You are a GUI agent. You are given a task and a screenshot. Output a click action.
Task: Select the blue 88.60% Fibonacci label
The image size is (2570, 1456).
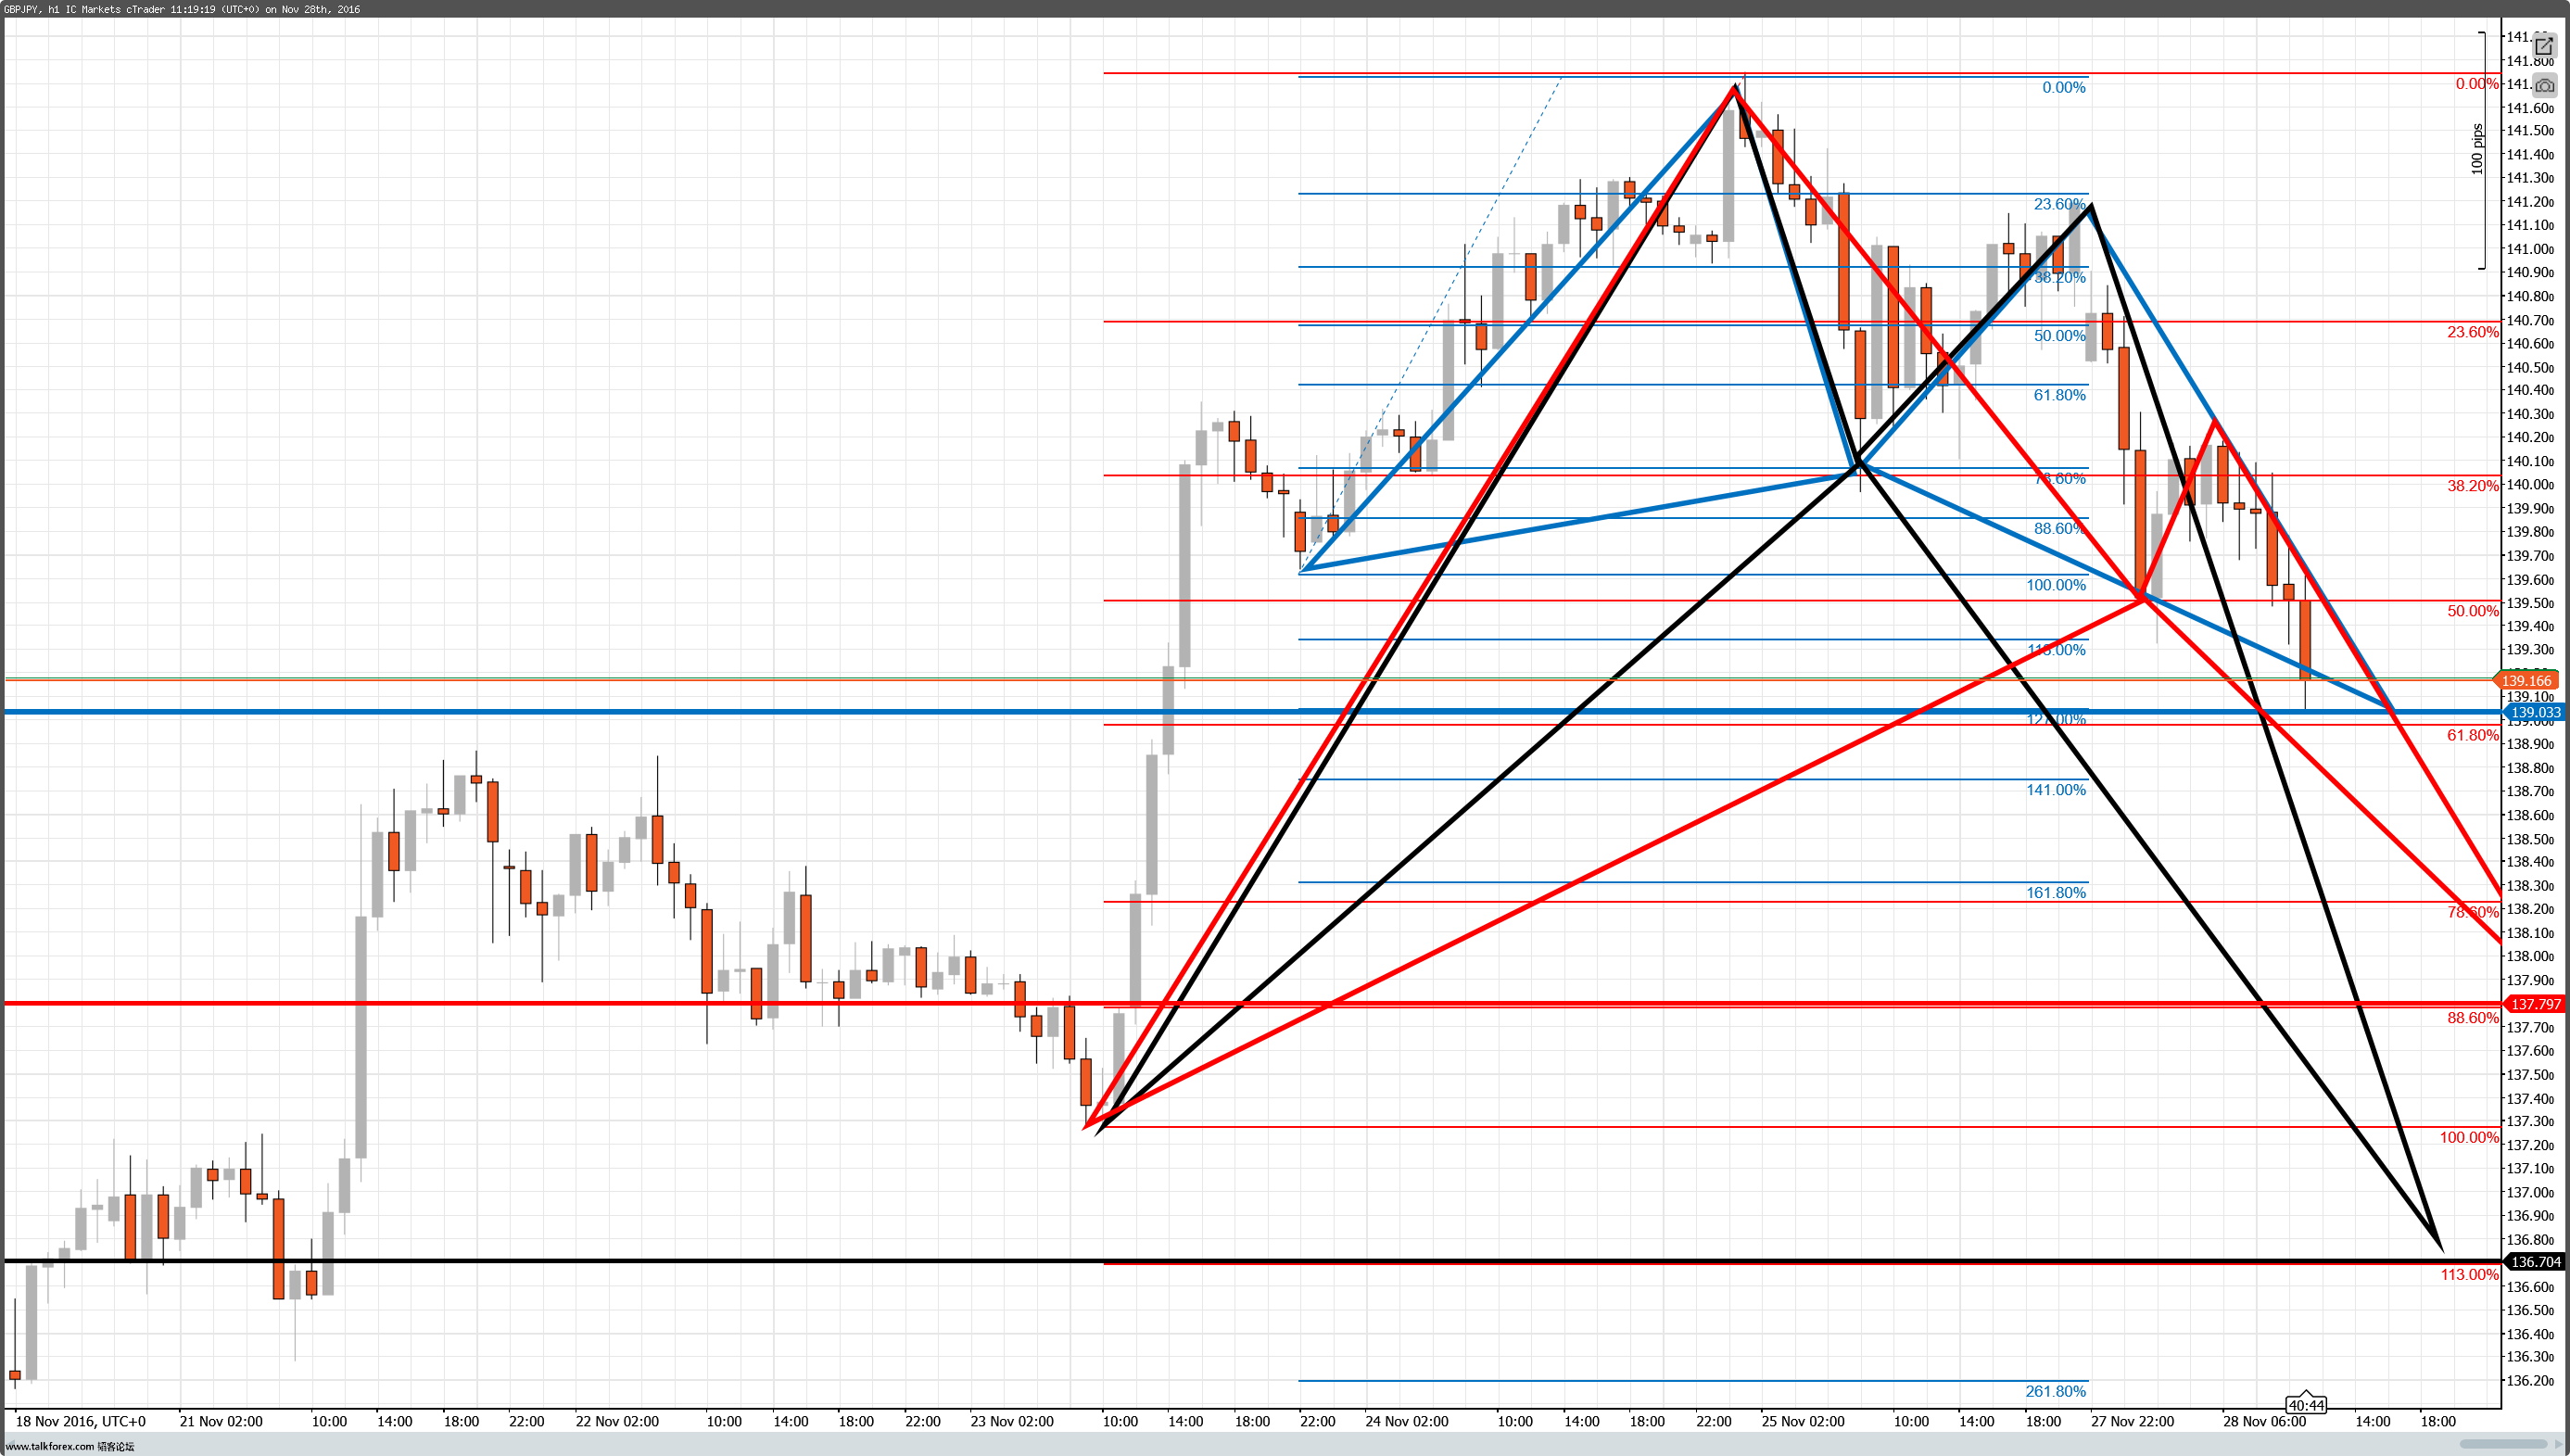(x=2060, y=528)
